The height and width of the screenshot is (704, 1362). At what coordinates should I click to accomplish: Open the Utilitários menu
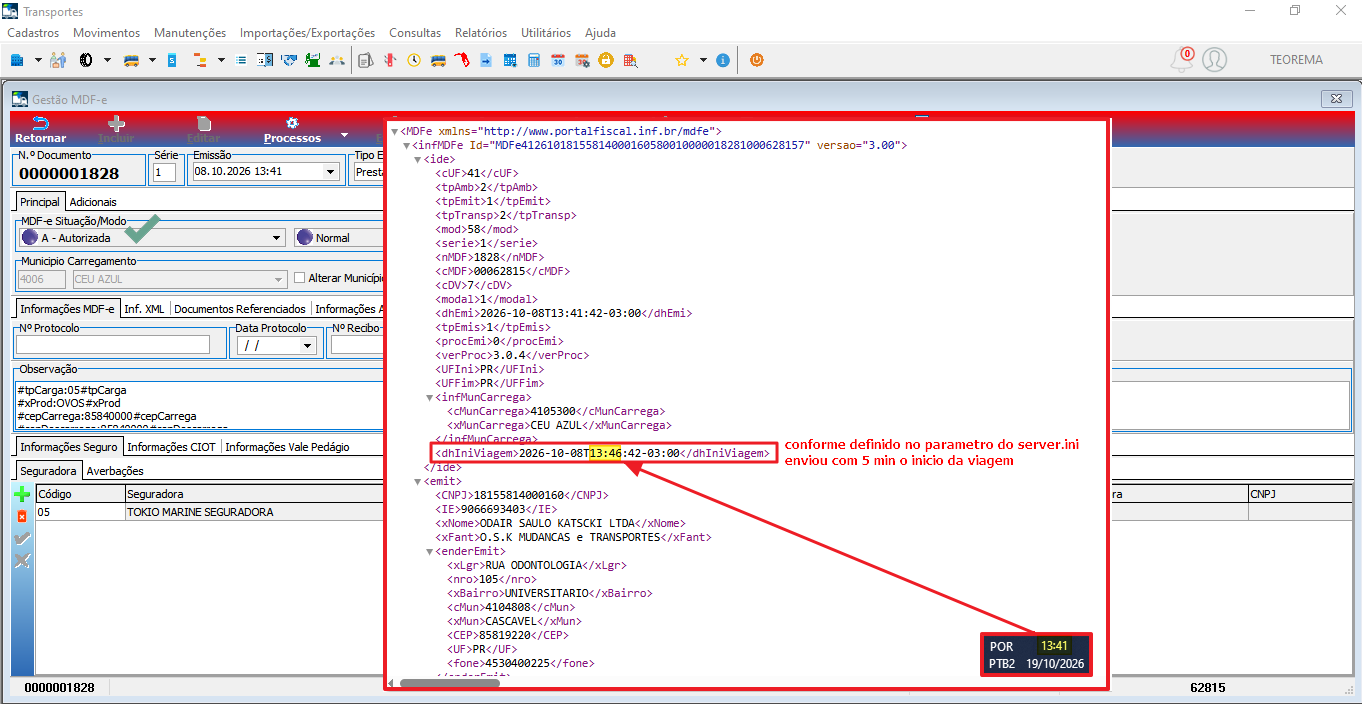tap(546, 33)
